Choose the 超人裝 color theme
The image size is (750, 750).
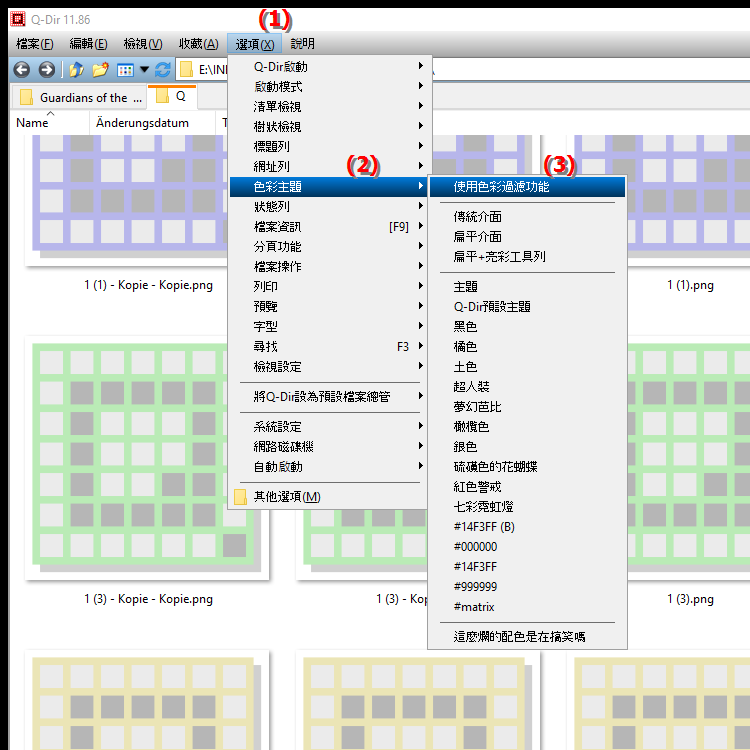[x=528, y=387]
